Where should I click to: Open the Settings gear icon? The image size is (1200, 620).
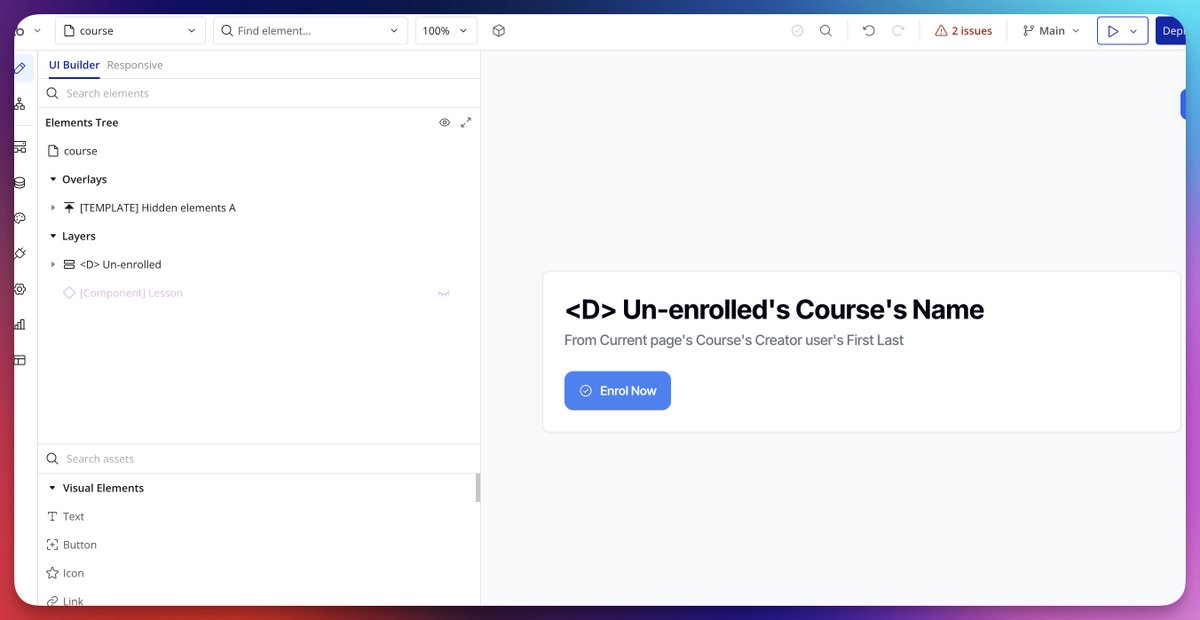tap(20, 289)
